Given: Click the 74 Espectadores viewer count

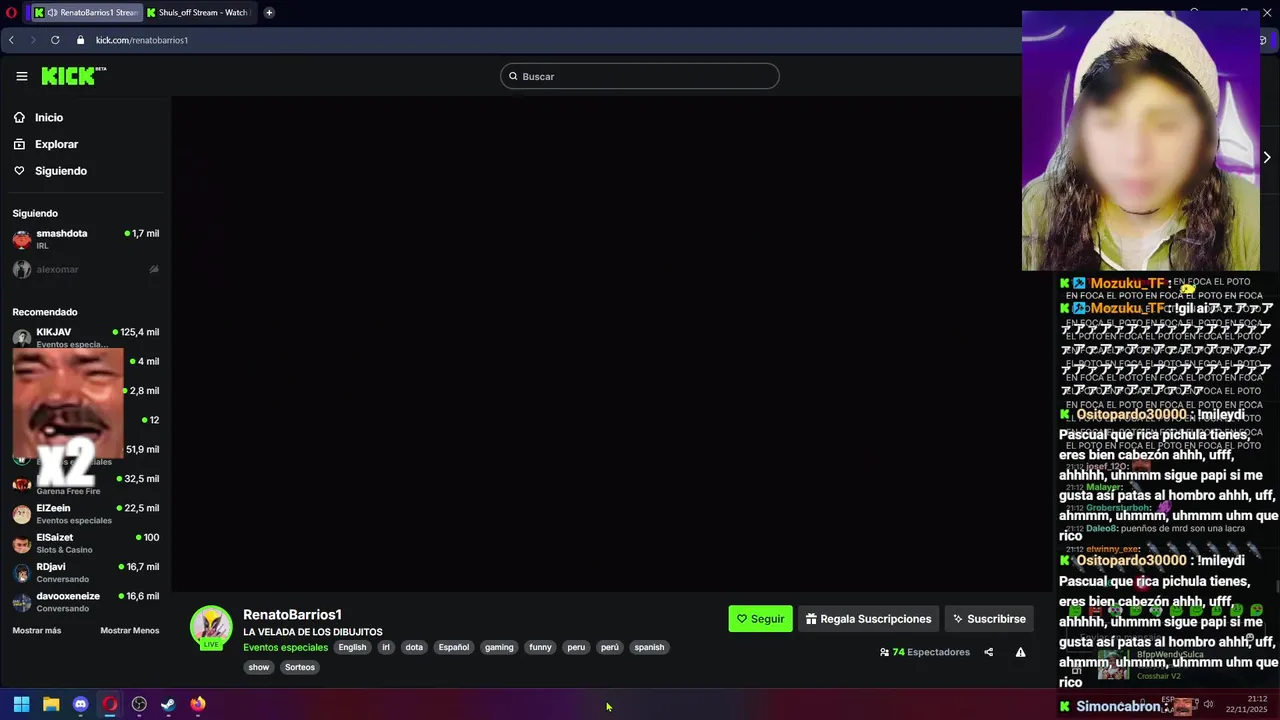Looking at the screenshot, I should point(925,652).
